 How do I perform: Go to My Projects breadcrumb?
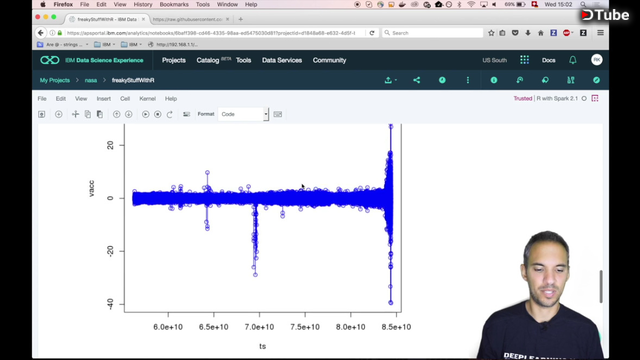(x=55, y=80)
